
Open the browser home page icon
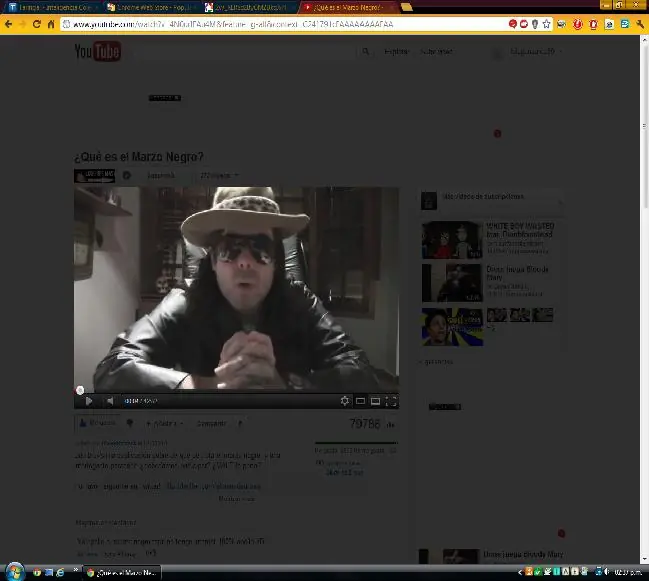click(51, 24)
